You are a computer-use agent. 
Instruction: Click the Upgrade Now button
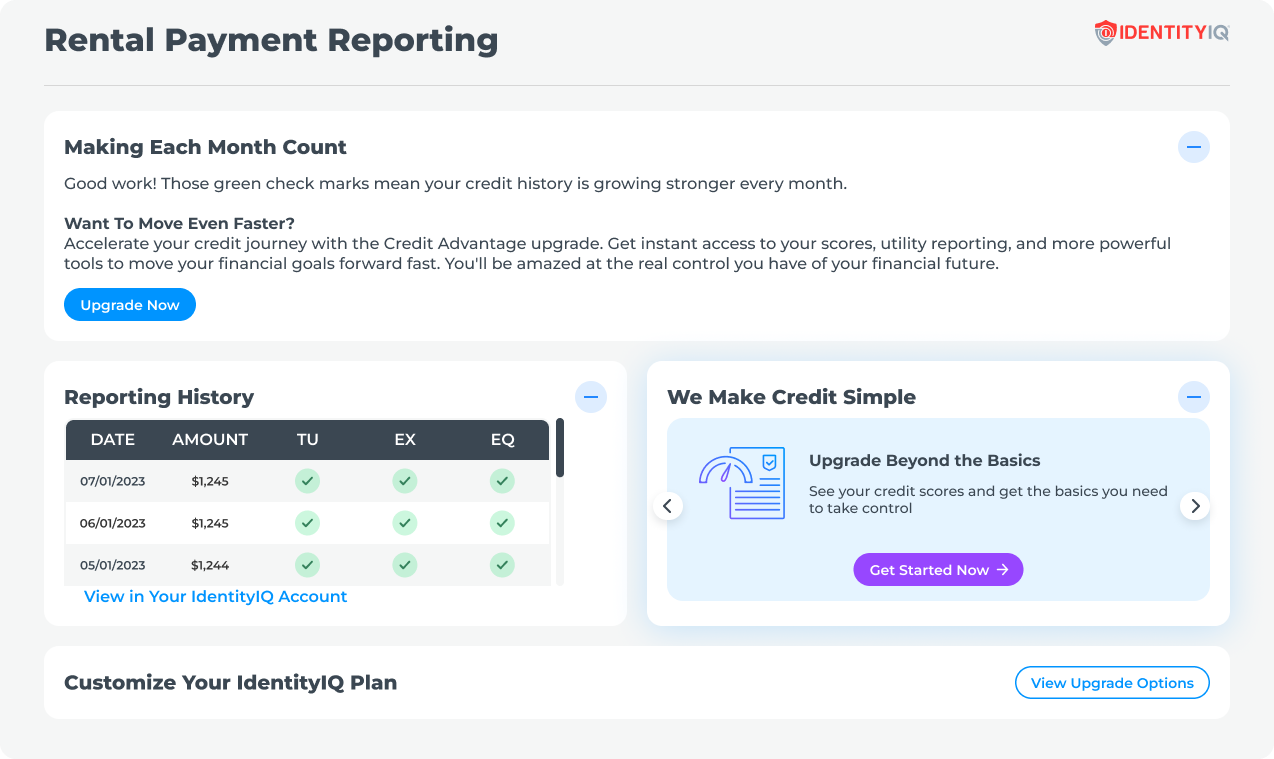[x=130, y=305]
